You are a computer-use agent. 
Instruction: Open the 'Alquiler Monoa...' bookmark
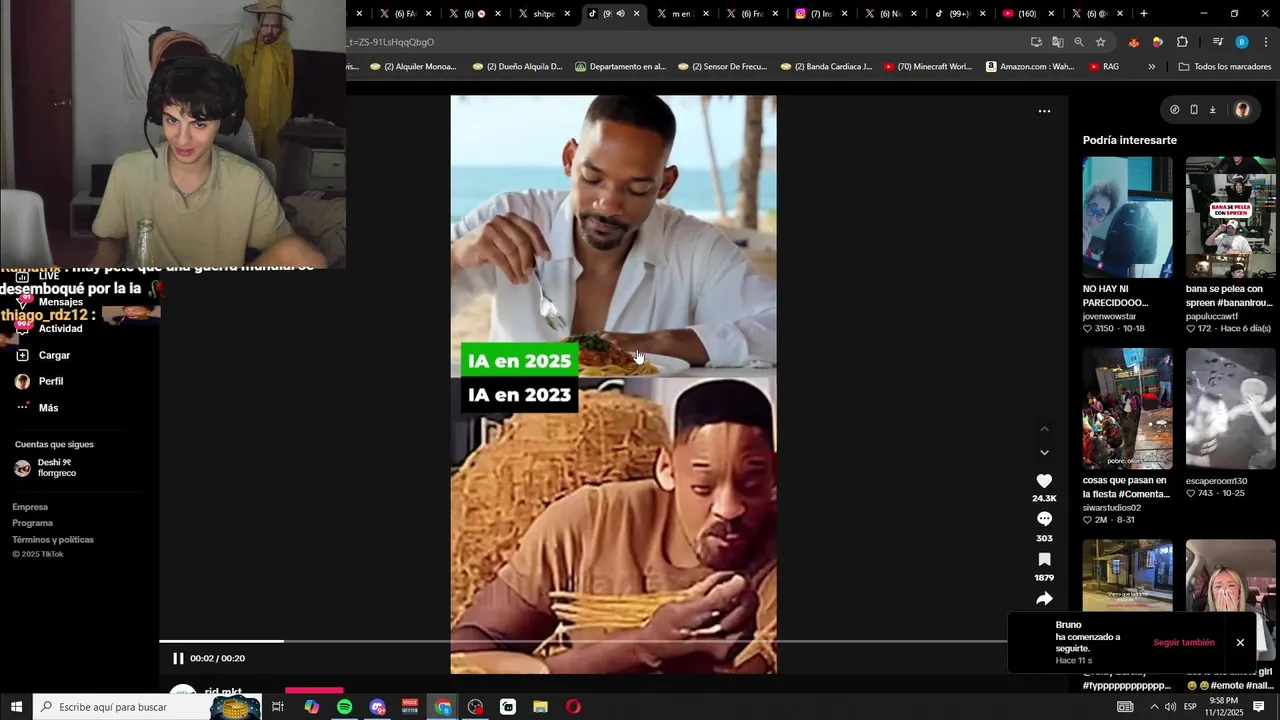[x=414, y=67]
